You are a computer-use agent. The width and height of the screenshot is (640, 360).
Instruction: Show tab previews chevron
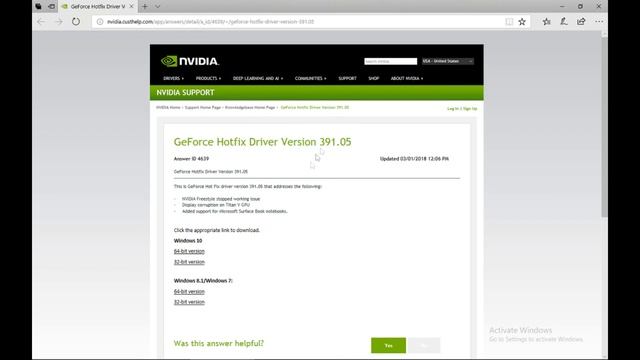(x=158, y=7)
